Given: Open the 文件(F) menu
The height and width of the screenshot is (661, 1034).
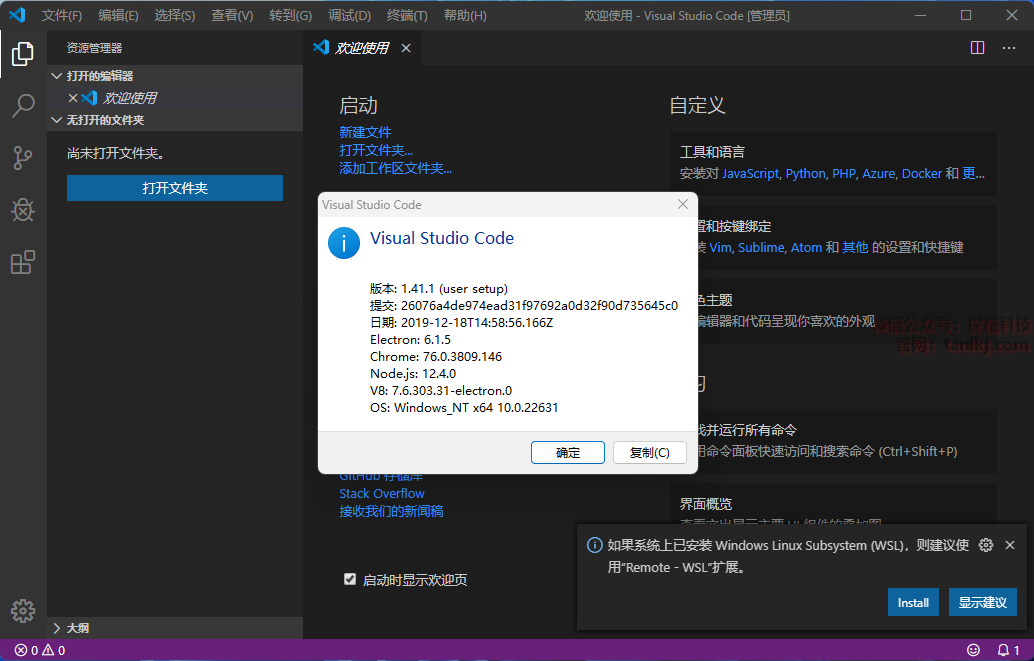Looking at the screenshot, I should pyautogui.click(x=62, y=16).
